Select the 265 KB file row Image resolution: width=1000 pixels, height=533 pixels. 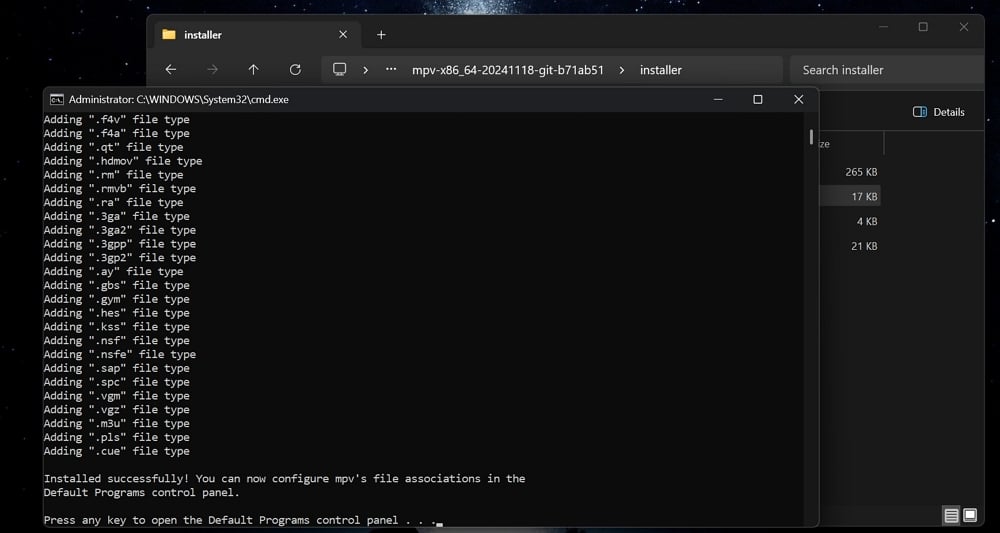tap(850, 172)
